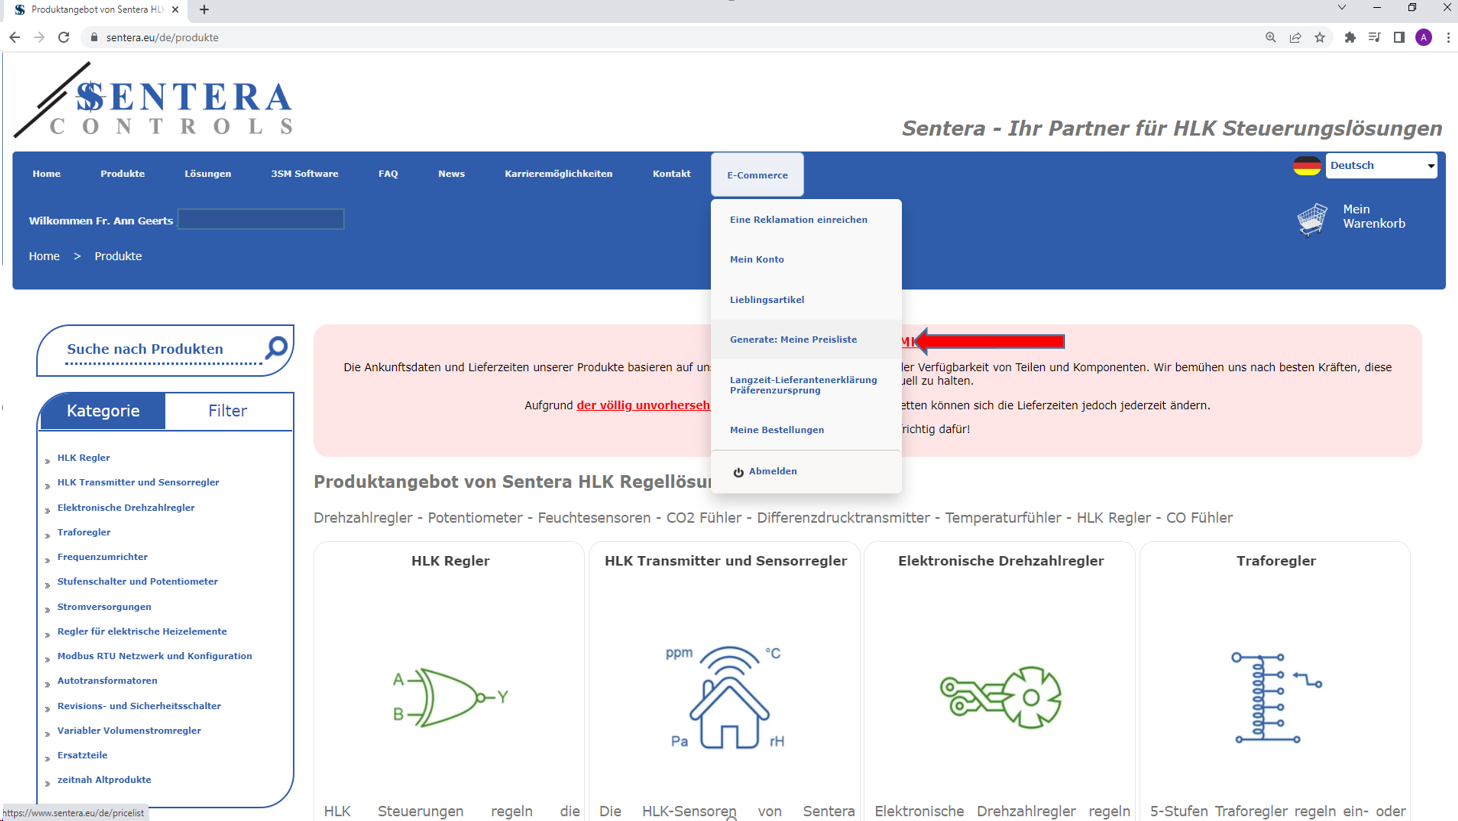Open the E-Commerce menu
The image size is (1458, 821).
coord(757,175)
